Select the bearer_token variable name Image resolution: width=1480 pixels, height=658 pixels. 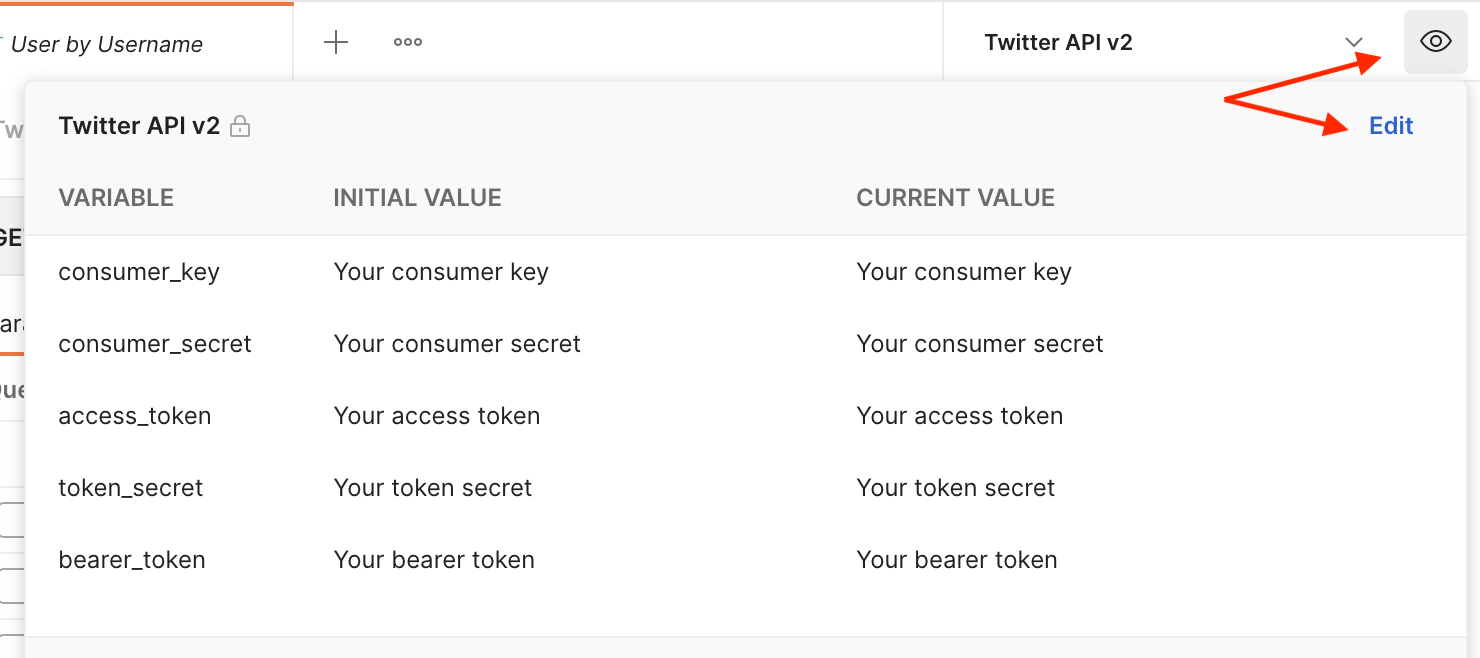point(132,560)
